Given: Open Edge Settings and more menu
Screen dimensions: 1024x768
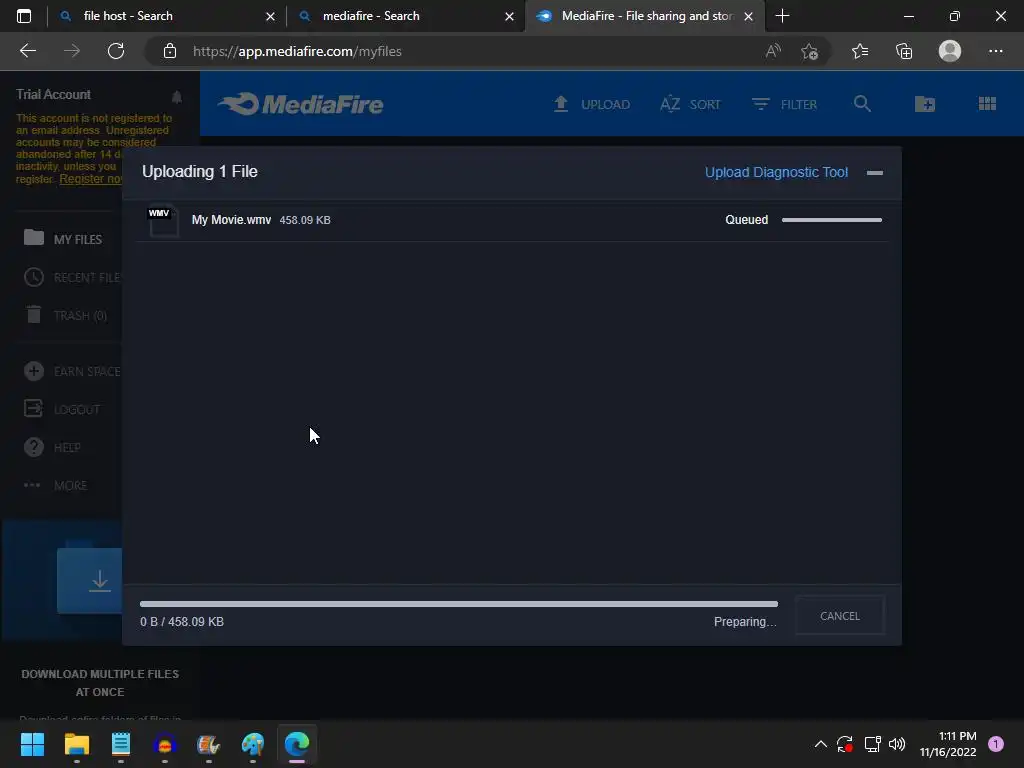Looking at the screenshot, I should pos(995,51).
